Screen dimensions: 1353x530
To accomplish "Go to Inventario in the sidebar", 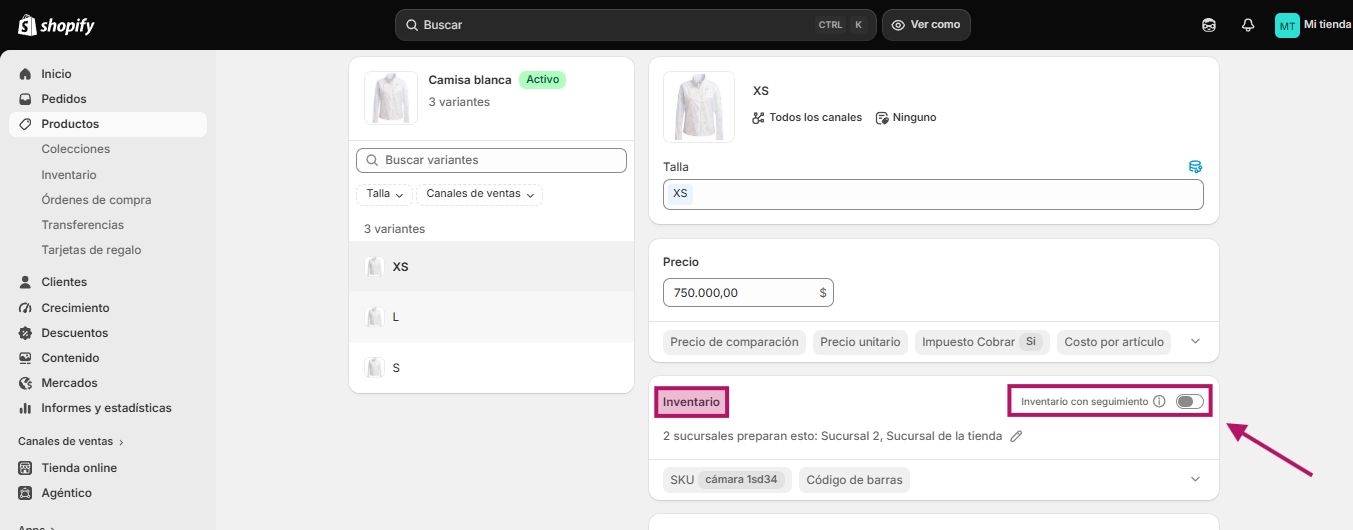I will pos(69,175).
